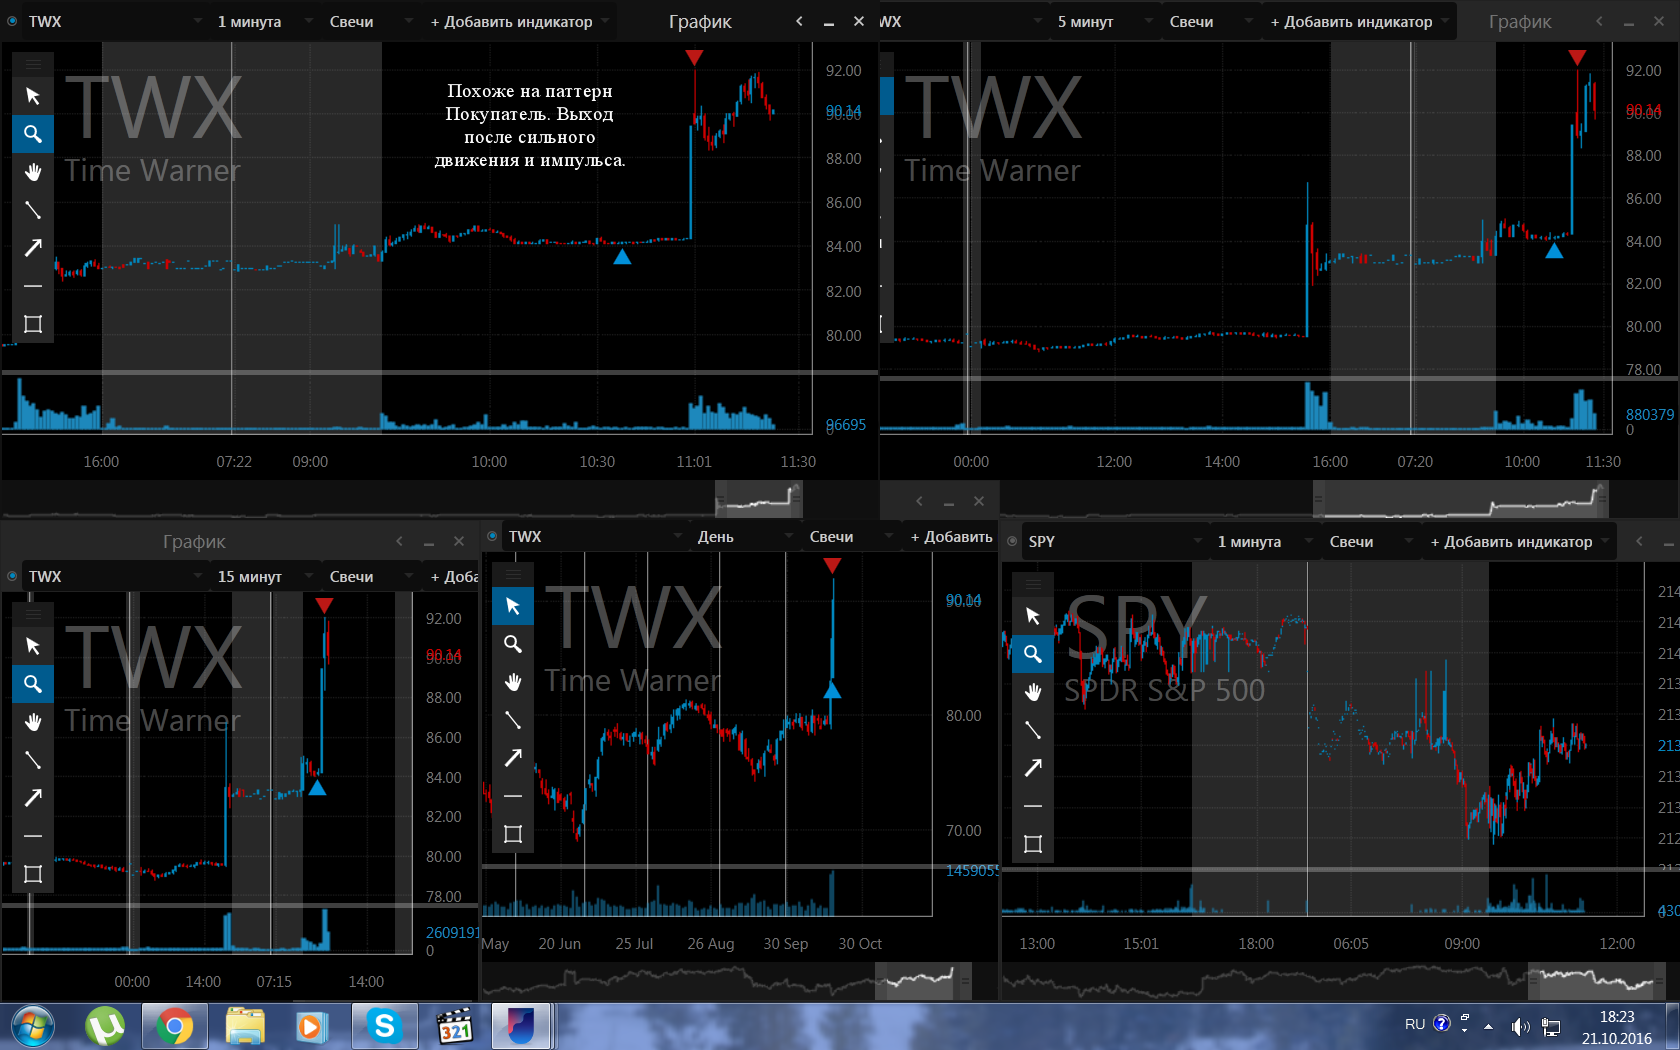This screenshot has height=1050, width=1680.
Task: Toggle the link indicator beside TWX in the День chart
Action: 492,536
